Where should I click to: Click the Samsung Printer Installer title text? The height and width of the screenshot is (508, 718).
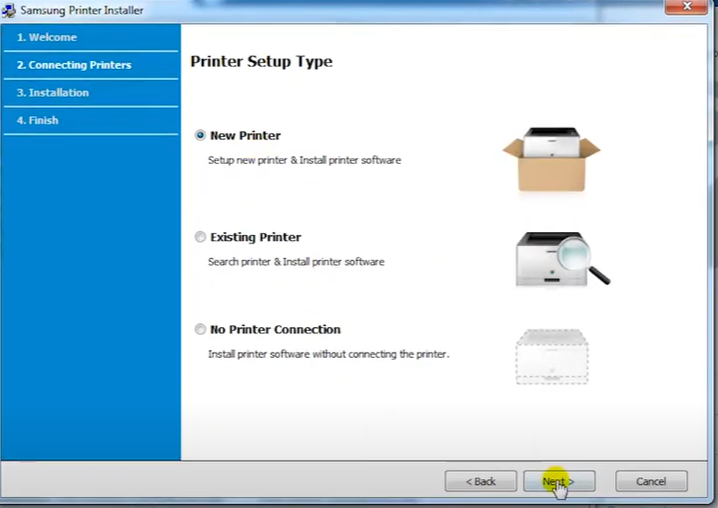[82, 10]
